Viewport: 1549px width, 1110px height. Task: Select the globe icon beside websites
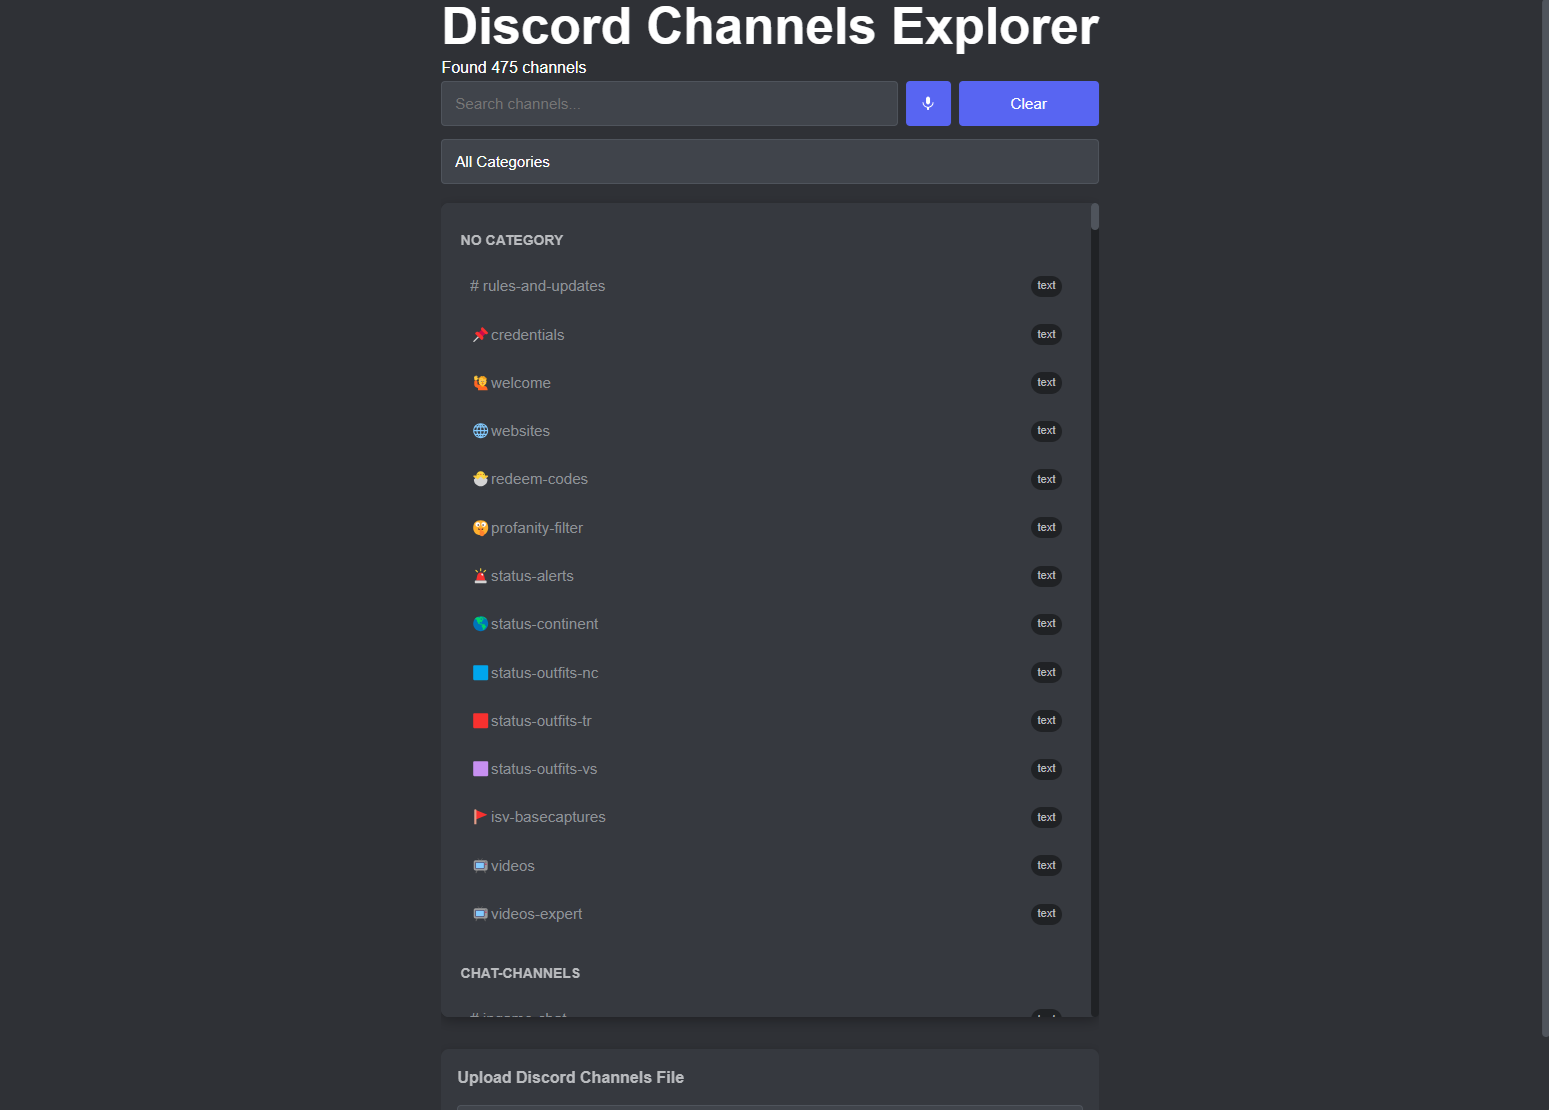point(480,430)
